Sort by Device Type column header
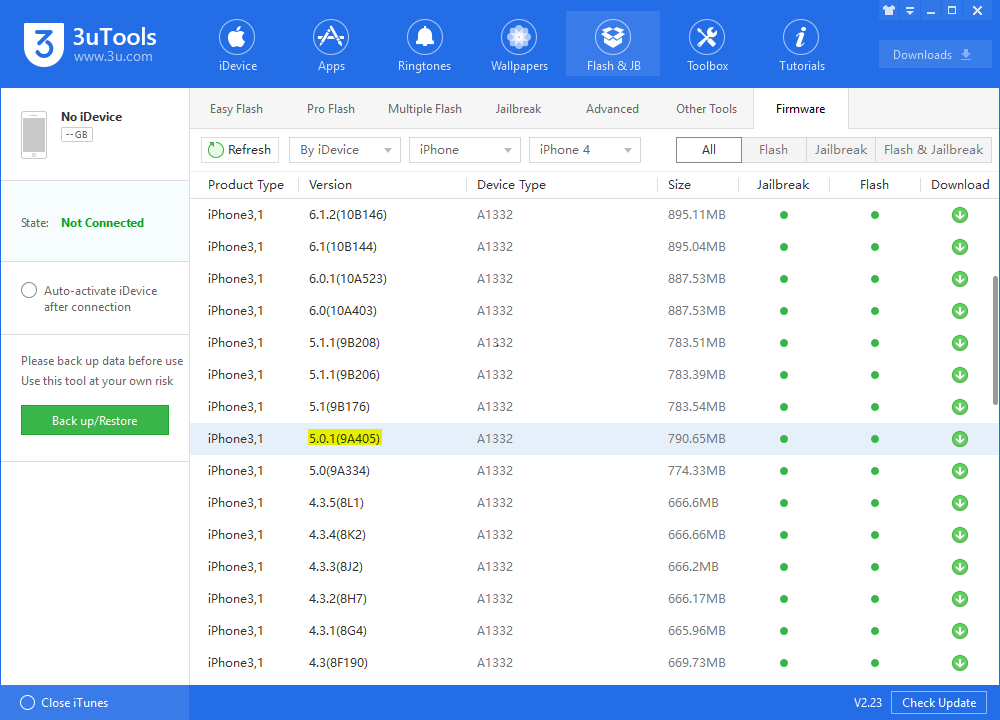Image resolution: width=1000 pixels, height=720 pixels. (x=511, y=185)
